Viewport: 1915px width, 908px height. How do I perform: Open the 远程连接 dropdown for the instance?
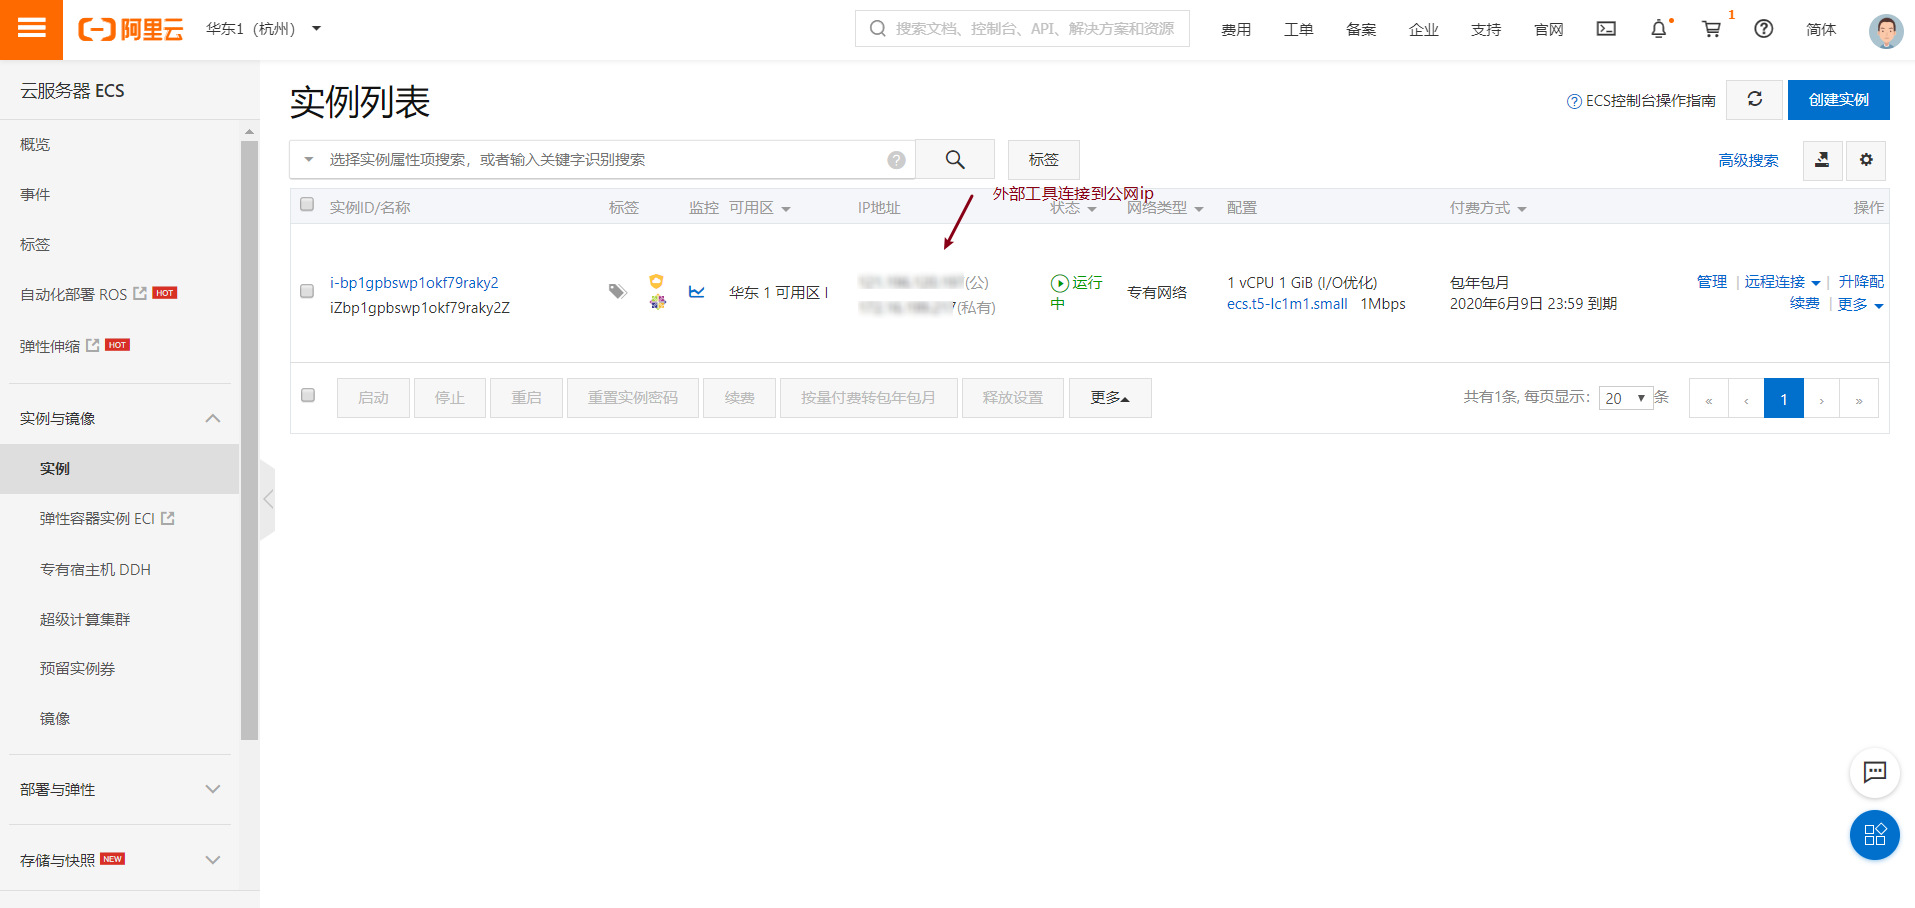(1783, 282)
